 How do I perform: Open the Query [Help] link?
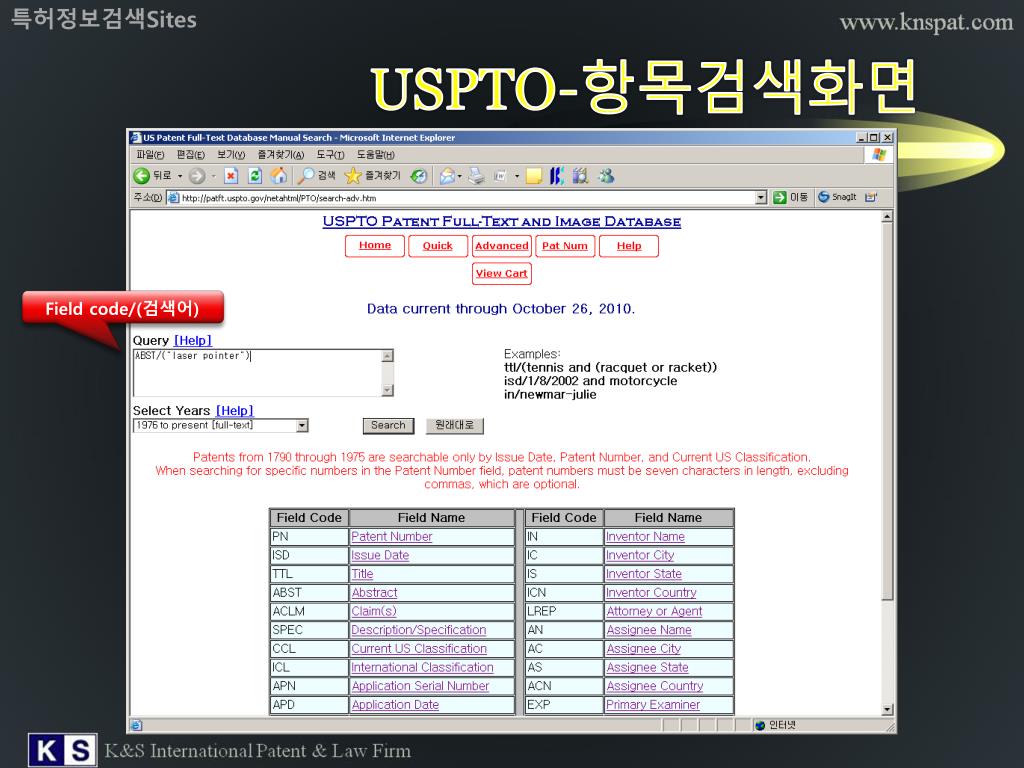coord(193,340)
